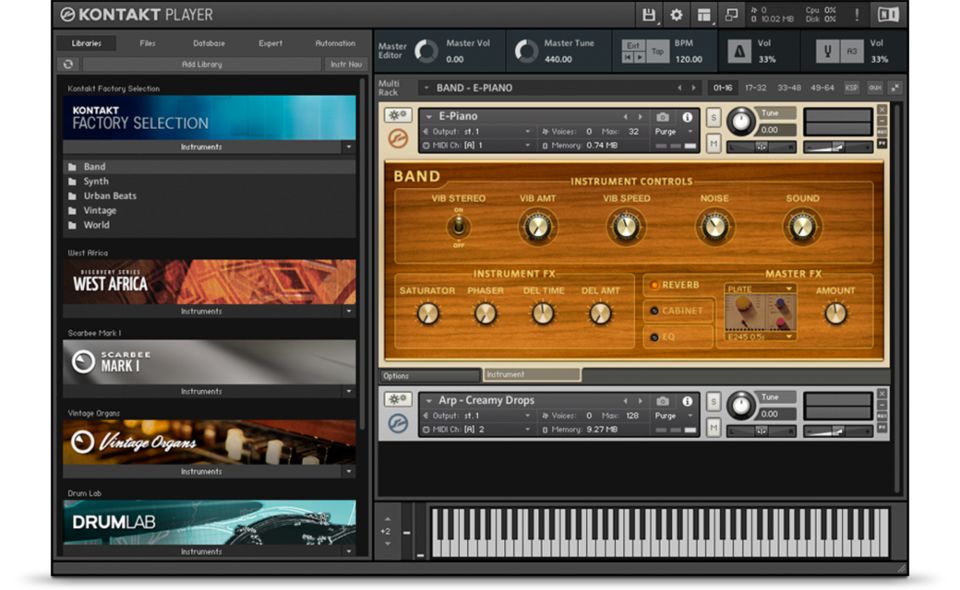The image size is (960, 590).
Task: Switch to the Files tab
Action: click(147, 43)
